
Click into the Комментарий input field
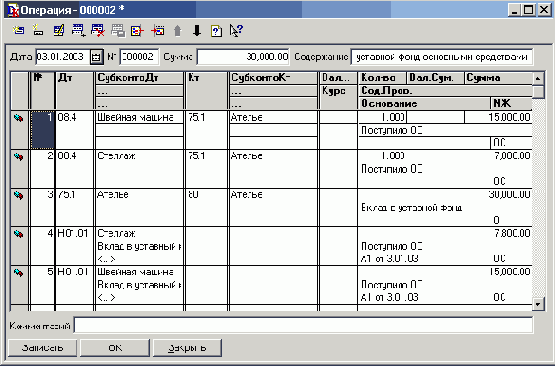click(x=303, y=325)
